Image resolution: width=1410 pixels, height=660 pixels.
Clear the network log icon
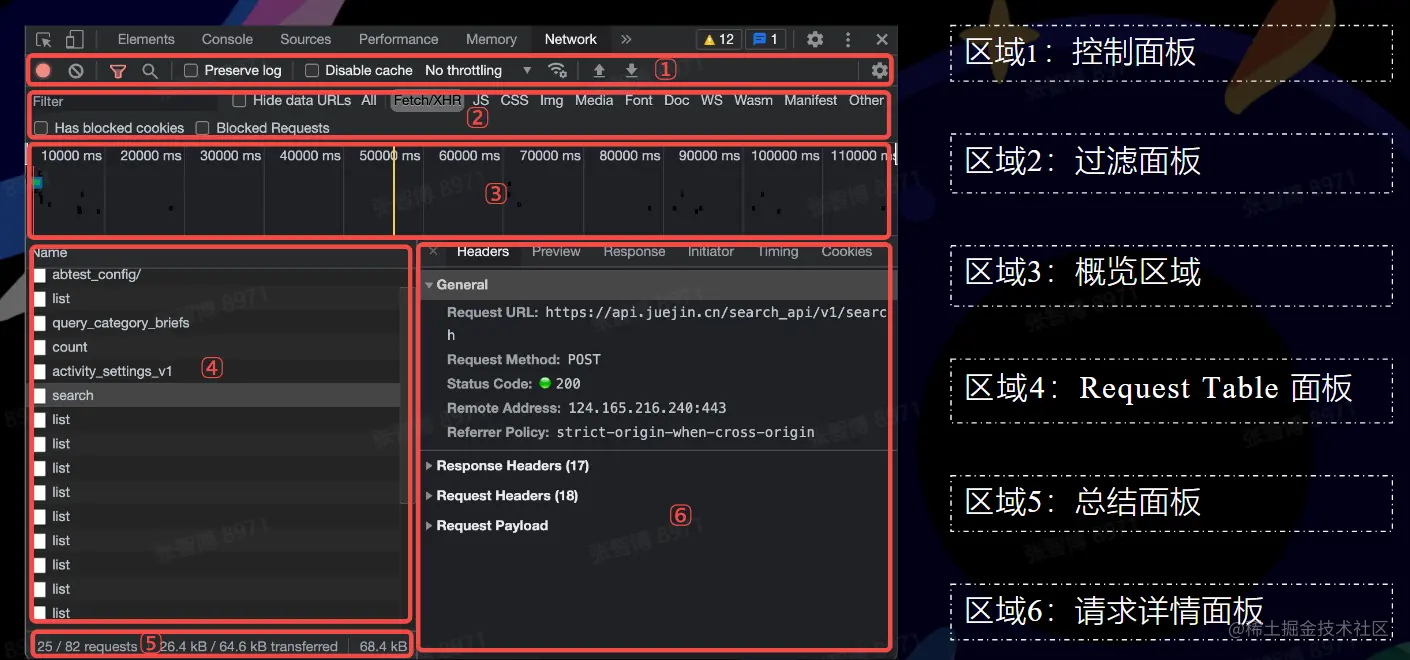coord(76,70)
